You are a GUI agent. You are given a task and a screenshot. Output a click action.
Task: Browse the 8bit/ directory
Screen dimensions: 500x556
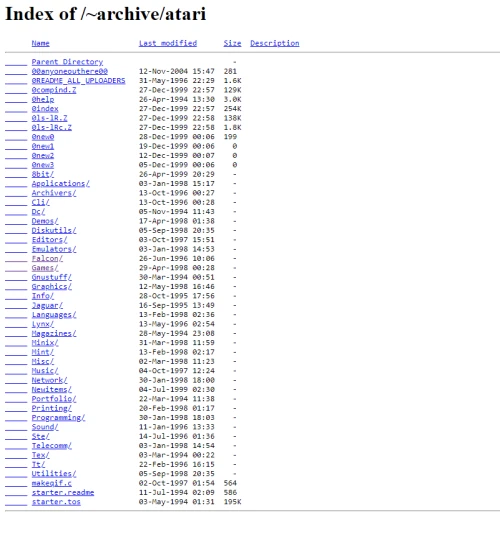[43, 174]
